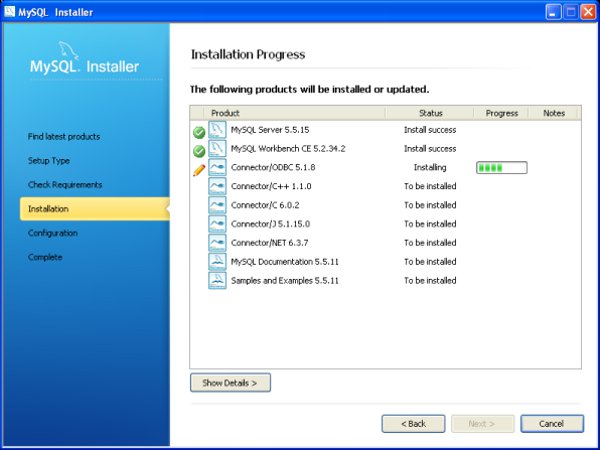Select the Find latest products step
The height and width of the screenshot is (450, 600).
[x=64, y=137]
